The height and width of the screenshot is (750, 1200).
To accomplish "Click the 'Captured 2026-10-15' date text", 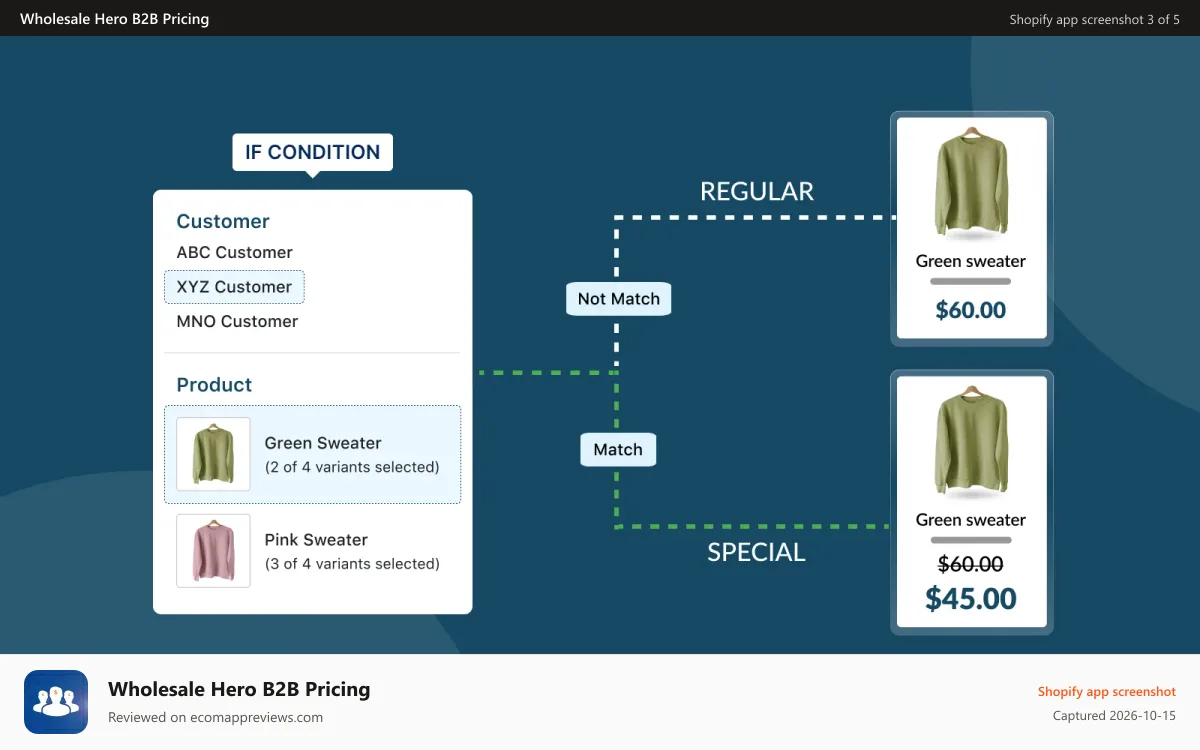I will click(1114, 716).
